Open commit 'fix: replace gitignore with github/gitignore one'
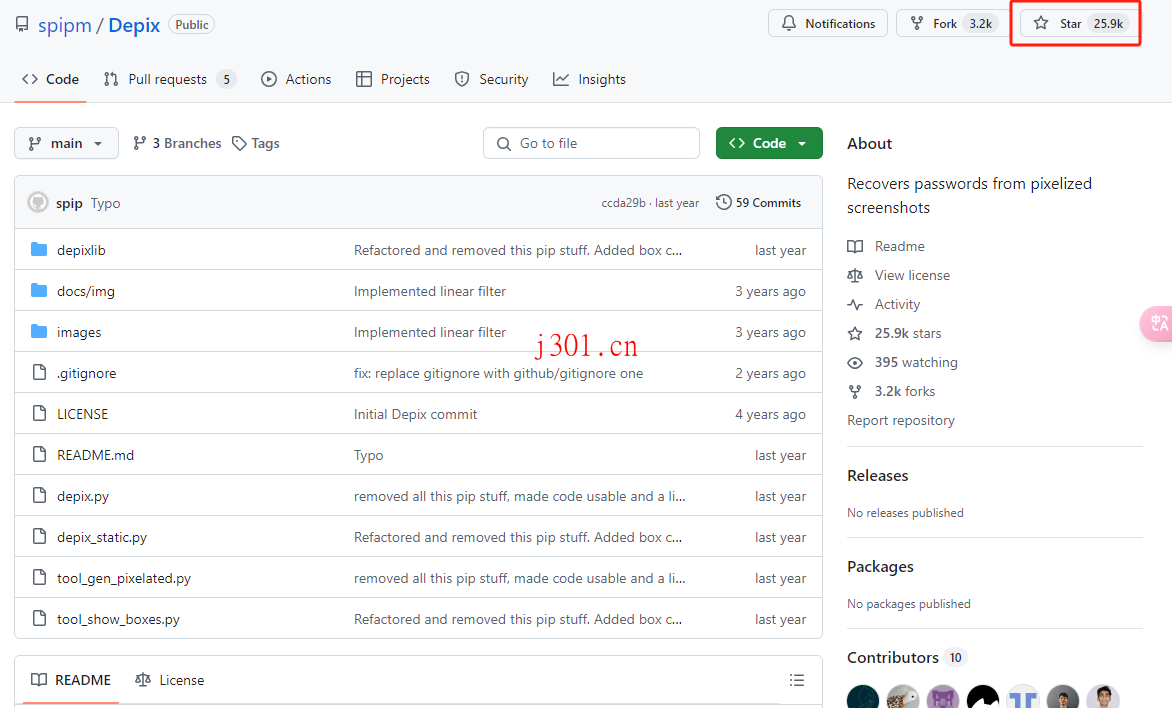Viewport: 1172px width, 708px height. click(498, 373)
